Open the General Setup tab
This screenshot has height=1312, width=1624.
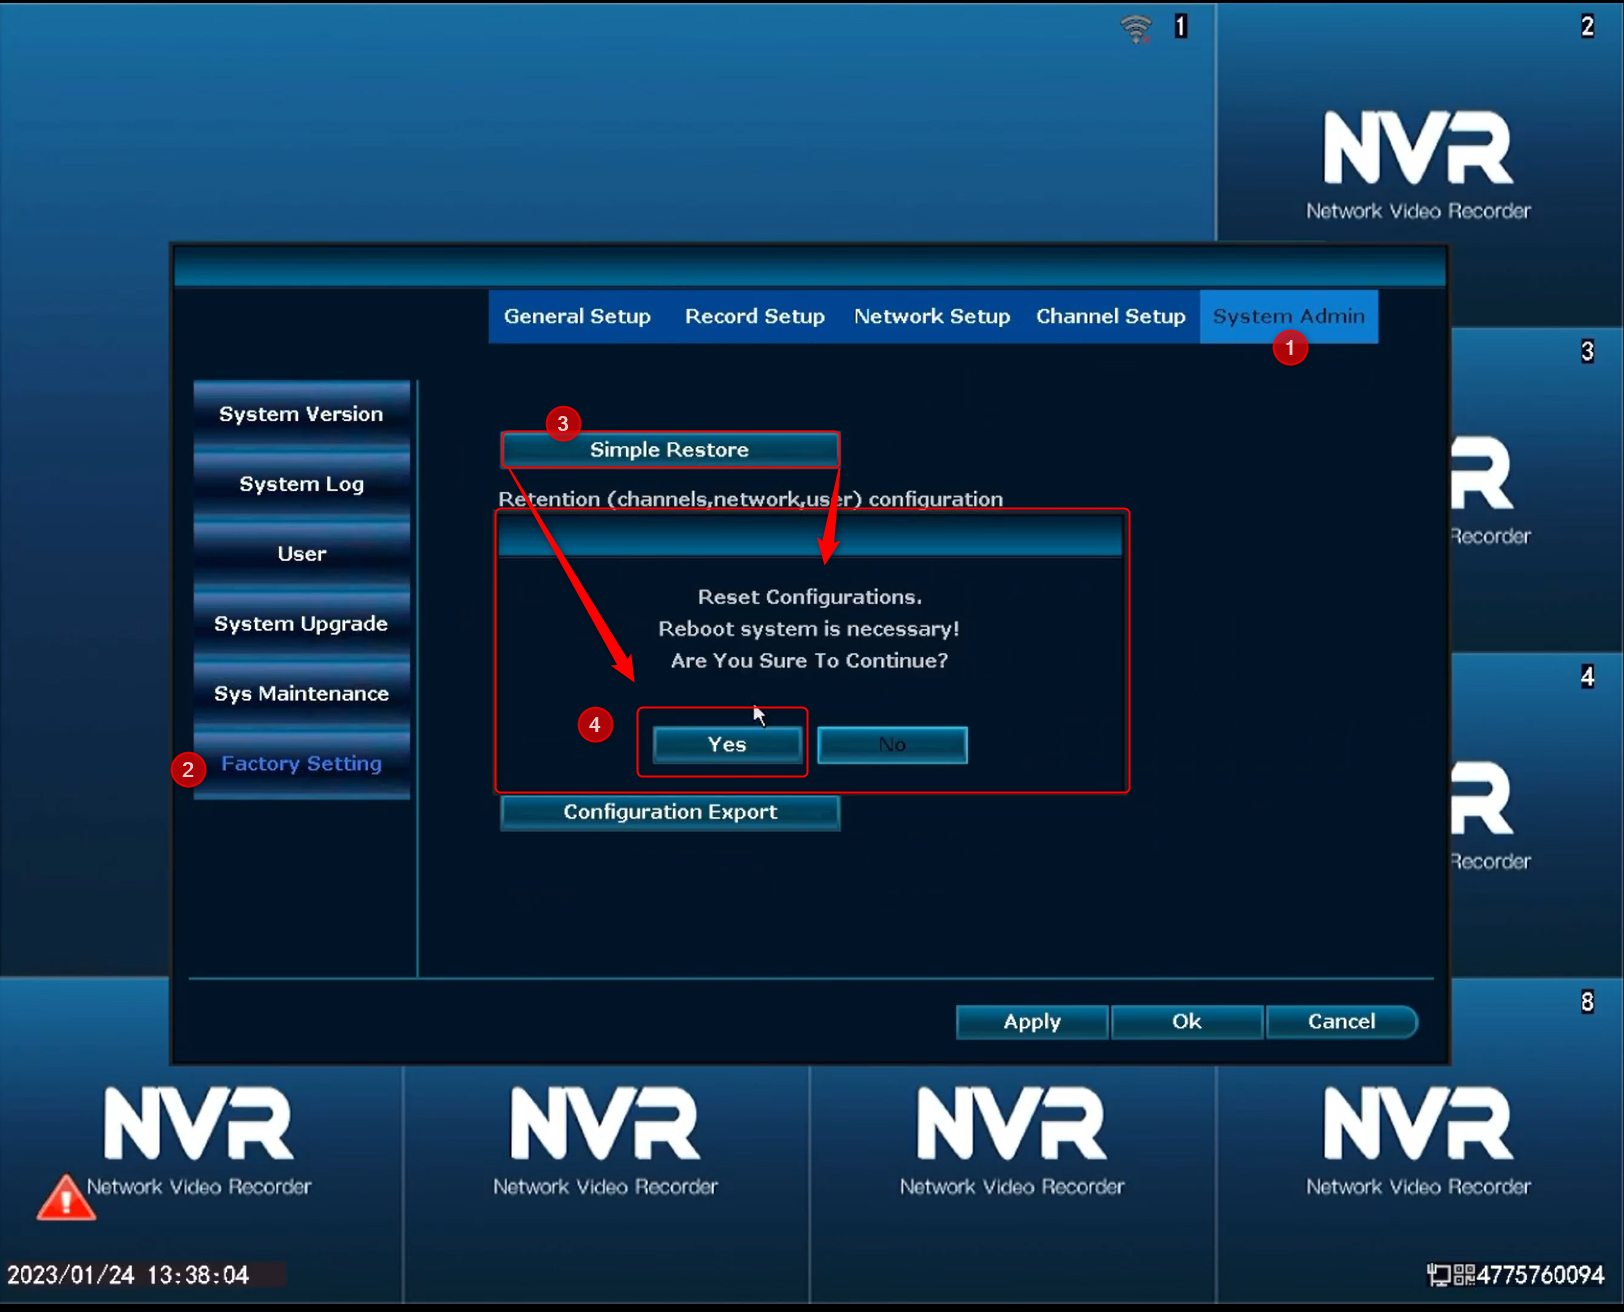pos(577,317)
